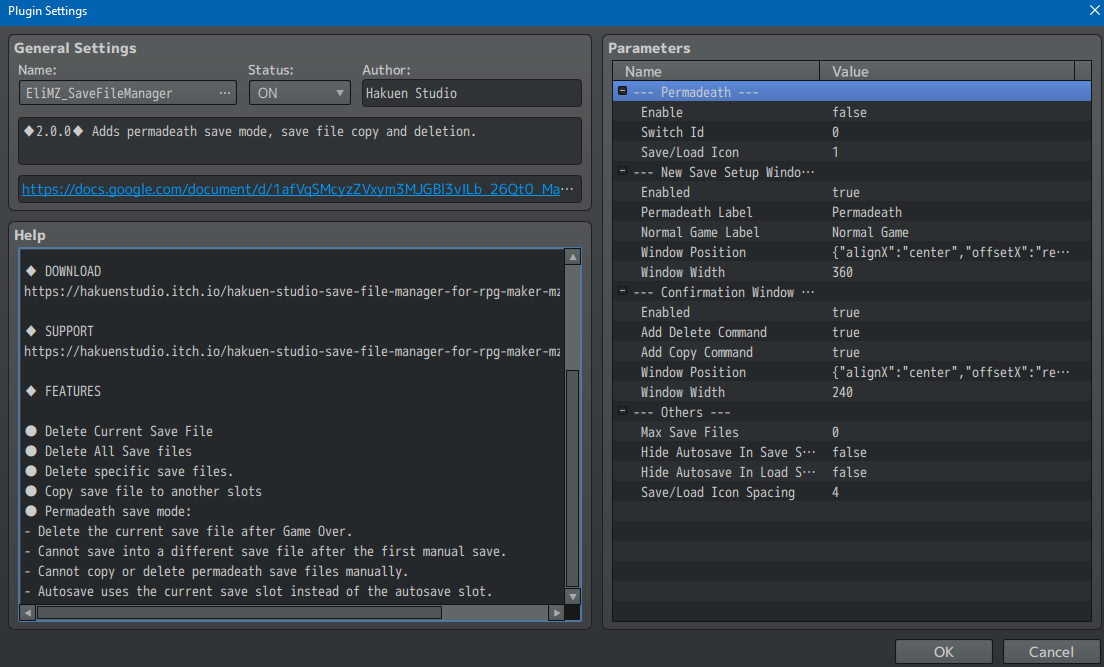
Task: Click the OK button
Action: tap(943, 652)
